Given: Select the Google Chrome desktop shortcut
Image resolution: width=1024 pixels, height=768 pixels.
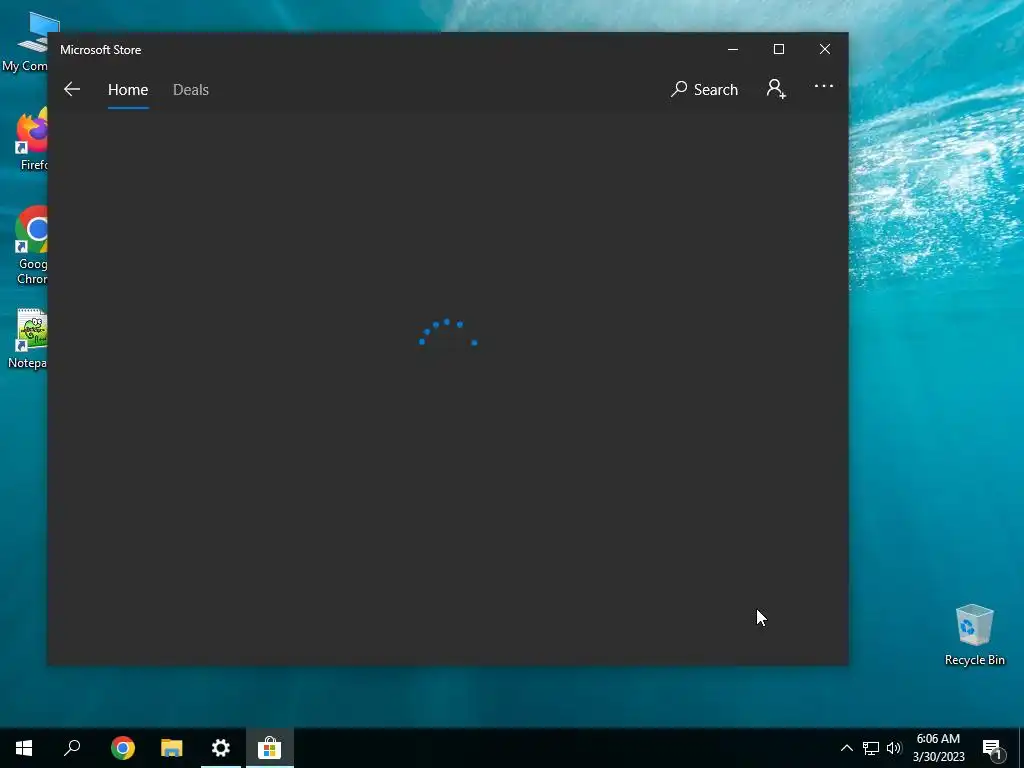Looking at the screenshot, I should [x=31, y=246].
